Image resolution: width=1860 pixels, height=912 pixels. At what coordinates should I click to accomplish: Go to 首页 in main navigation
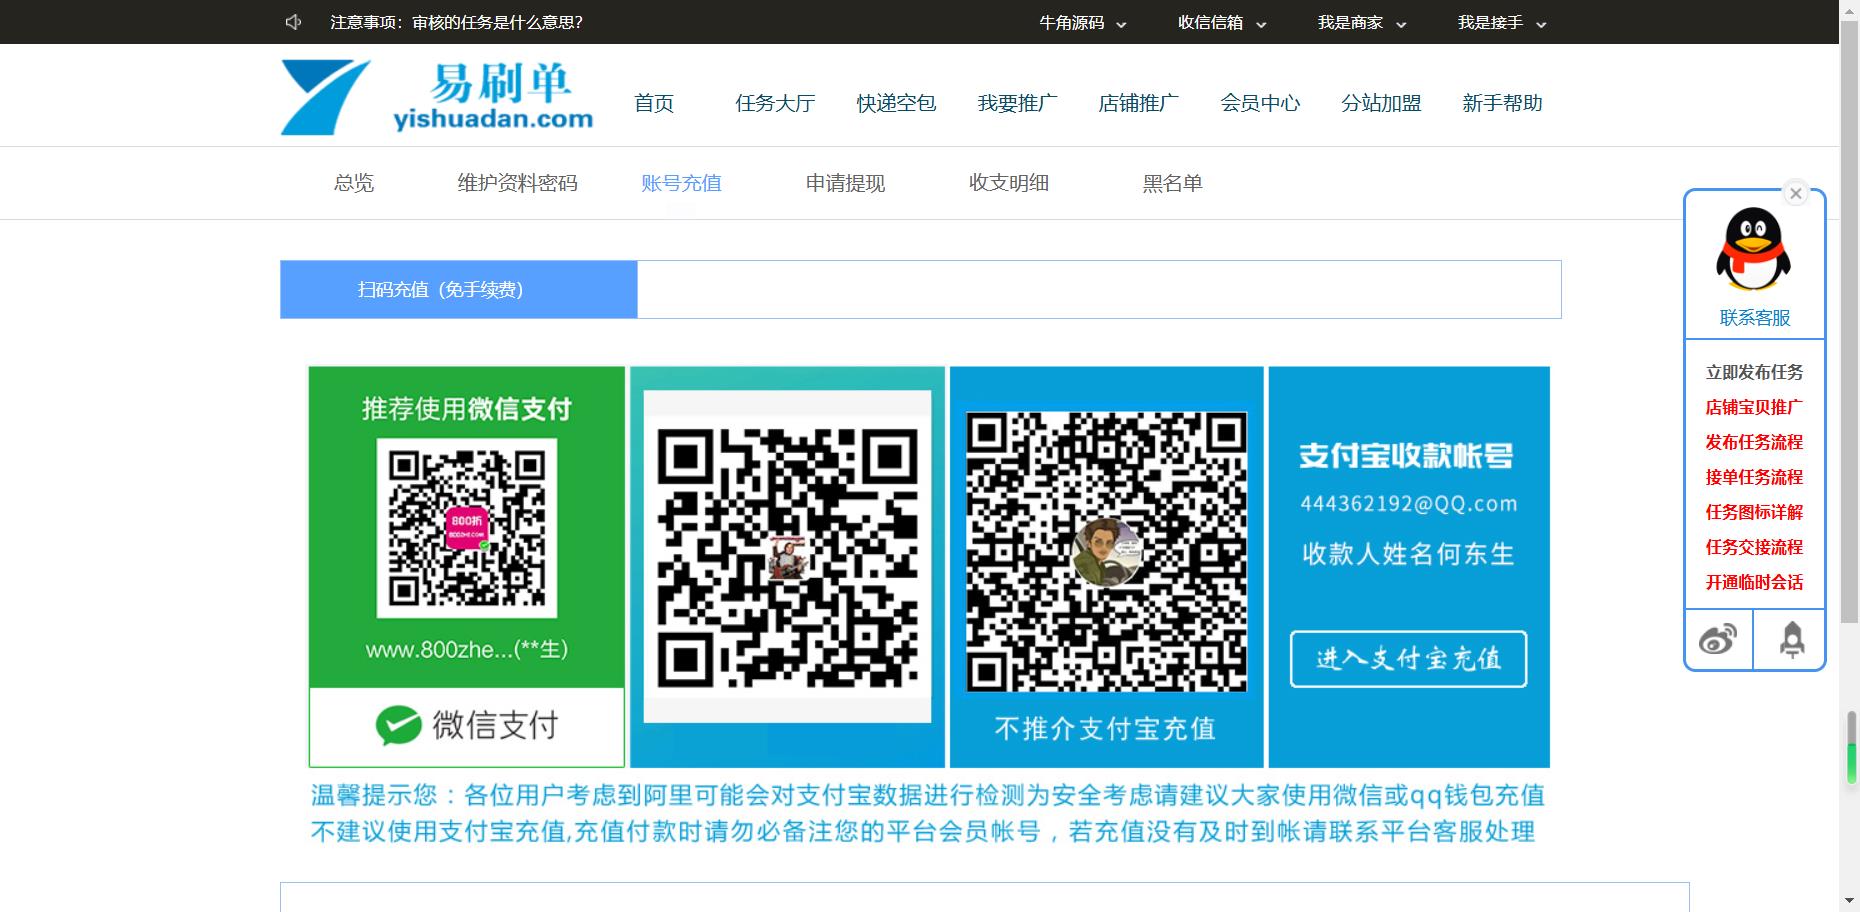point(654,103)
